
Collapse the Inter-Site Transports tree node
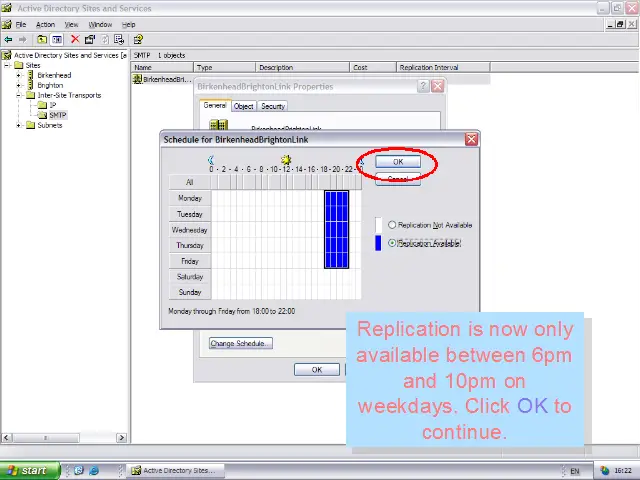click(18, 95)
